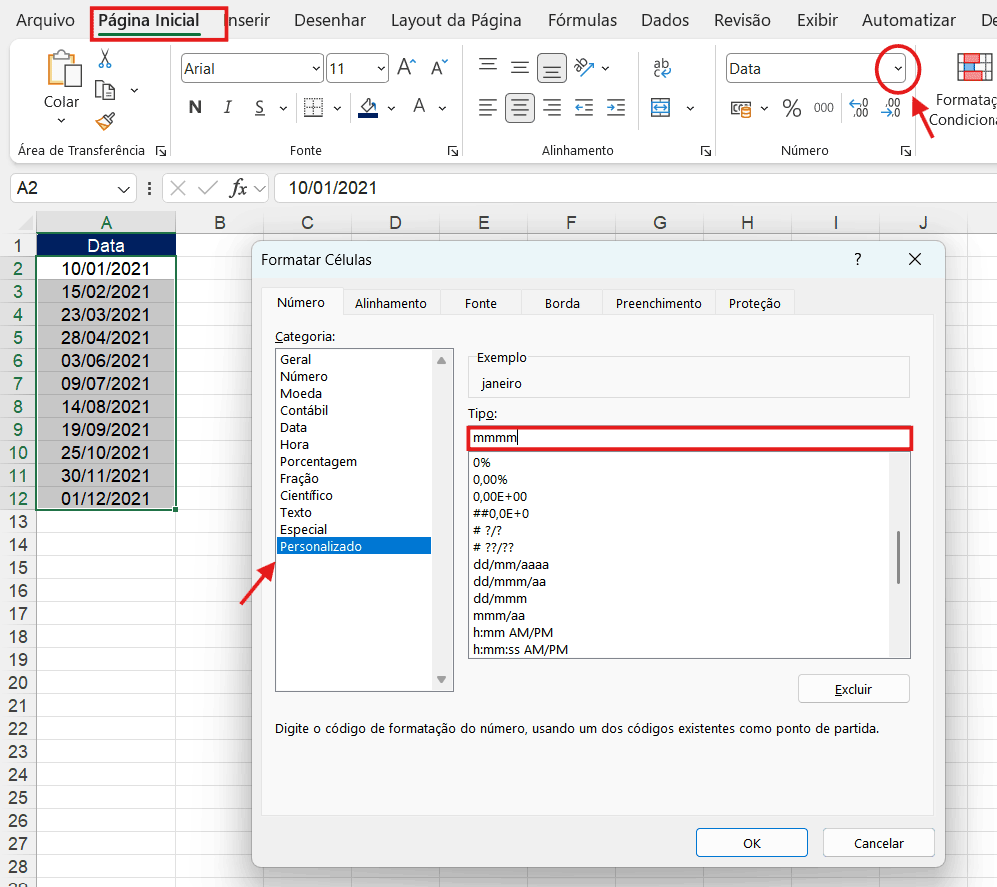Image resolution: width=997 pixels, height=887 pixels.
Task: Click the Cut scissors icon
Action: 105,59
